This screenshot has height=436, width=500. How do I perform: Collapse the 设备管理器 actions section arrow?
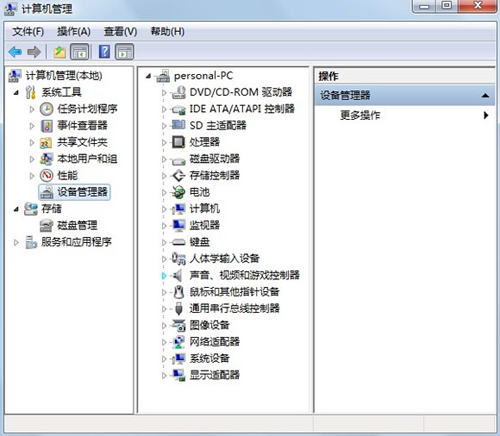pos(485,96)
